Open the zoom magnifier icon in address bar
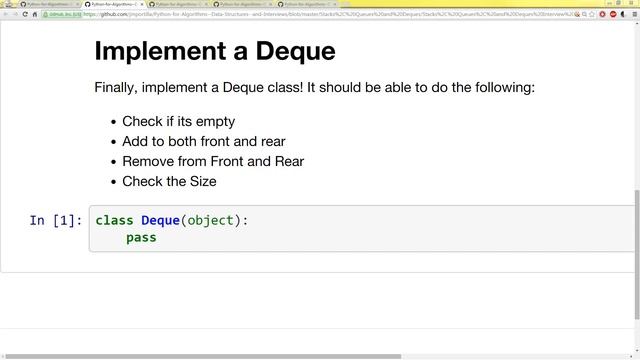Viewport: 640px width, 360px height. point(584,14)
